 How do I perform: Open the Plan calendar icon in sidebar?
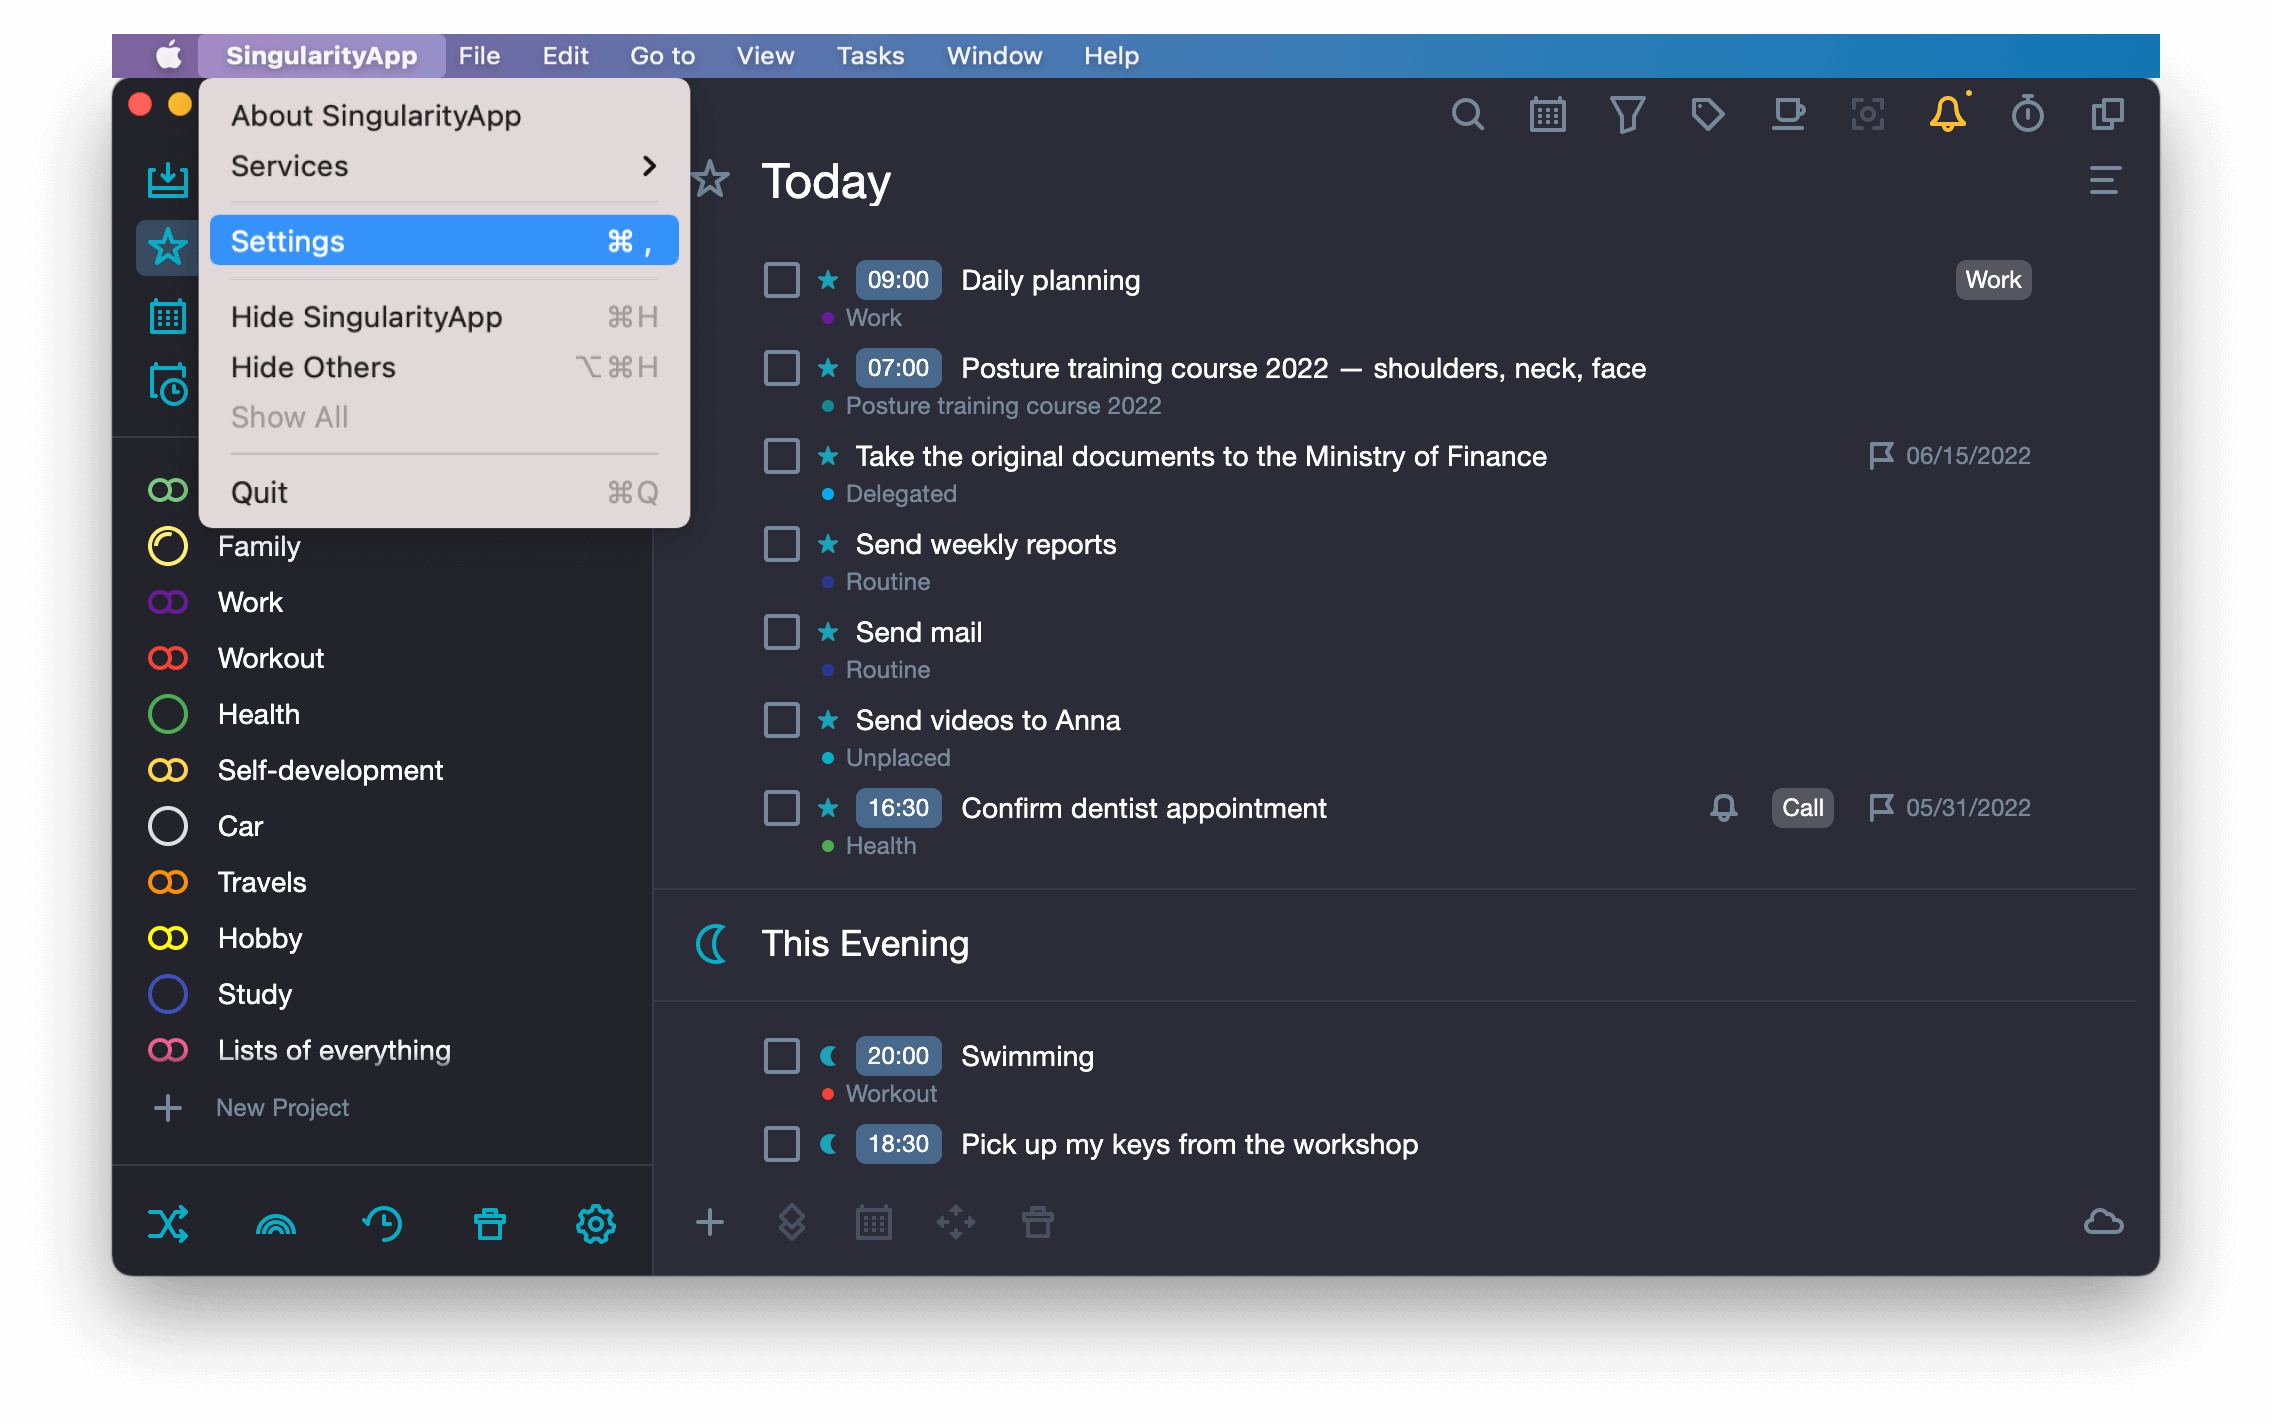click(167, 317)
